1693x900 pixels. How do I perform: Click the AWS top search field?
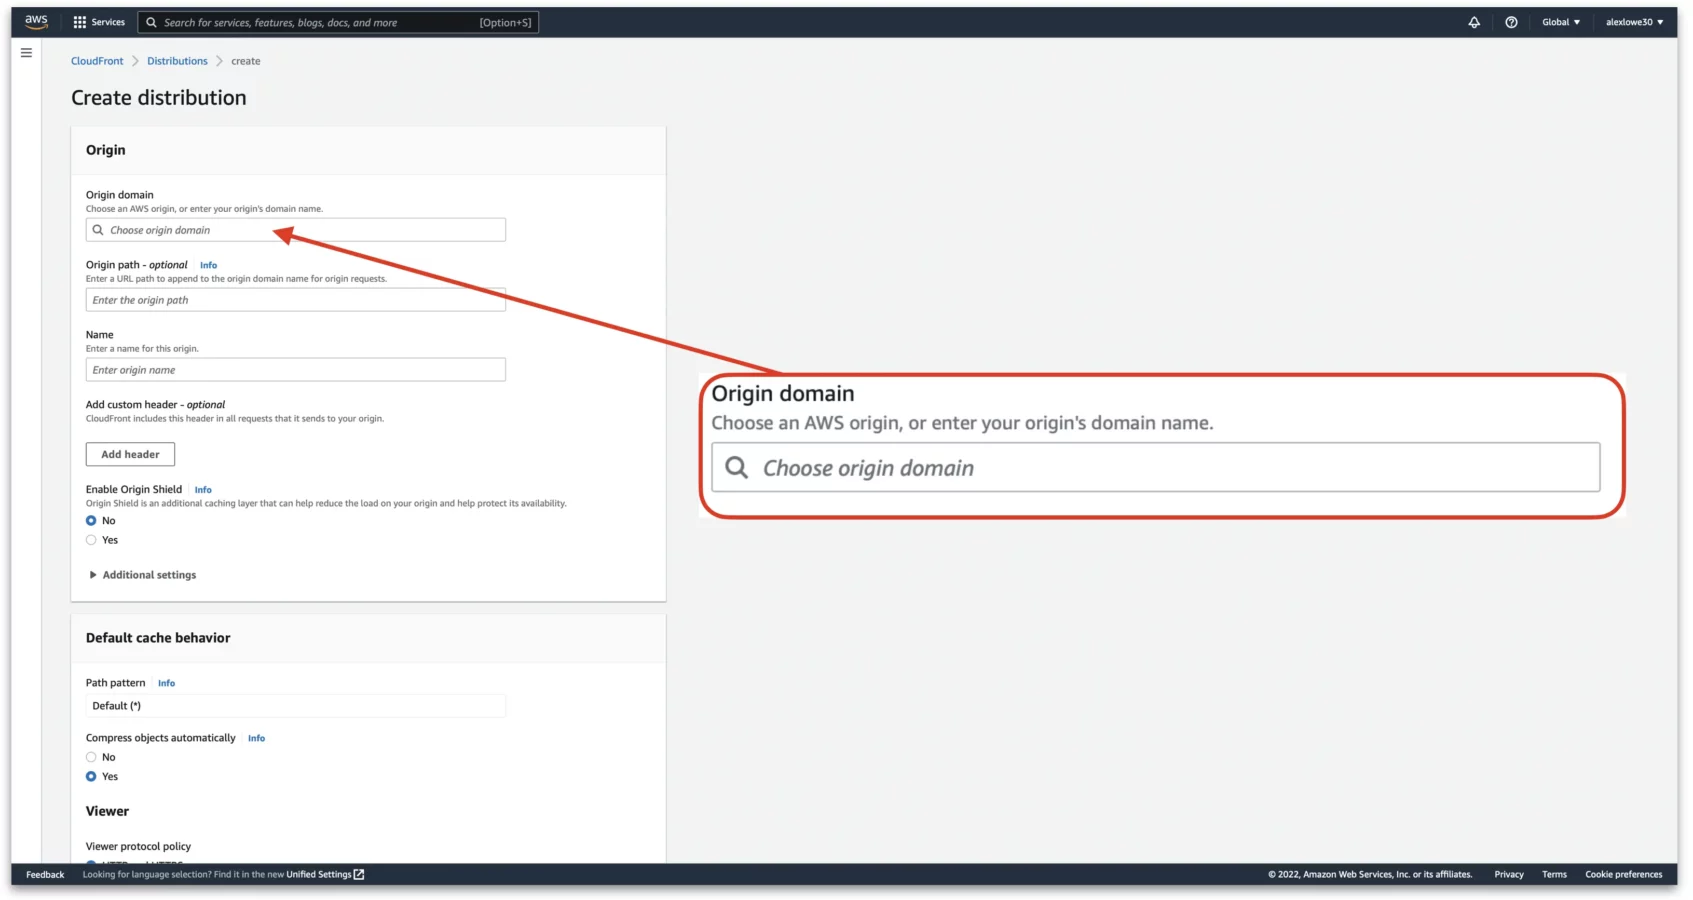click(x=338, y=22)
